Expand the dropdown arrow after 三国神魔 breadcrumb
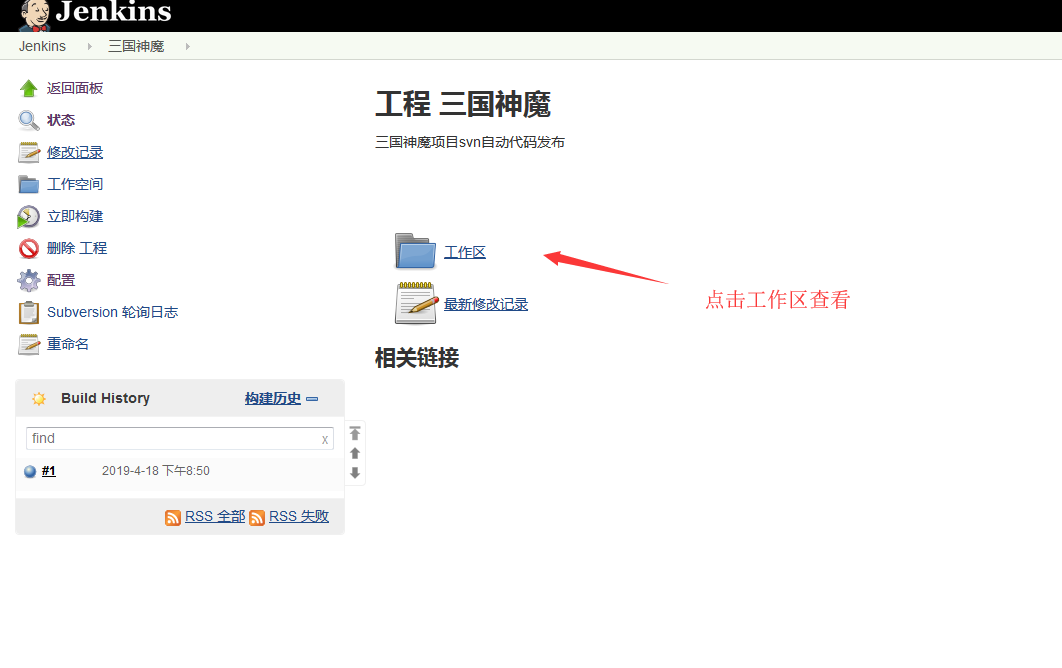1062x668 pixels. [x=187, y=47]
